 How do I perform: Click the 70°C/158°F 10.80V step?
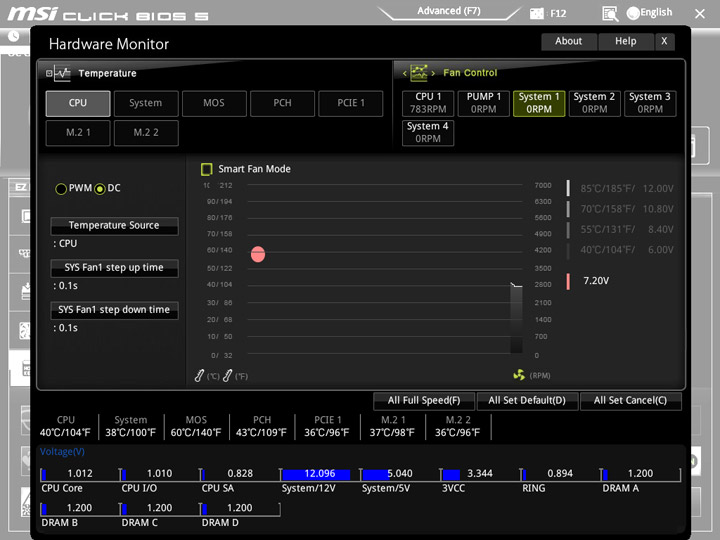tap(620, 209)
